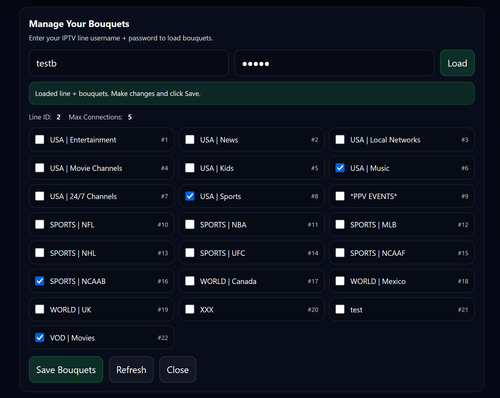The image size is (500, 398).
Task: Uncheck the SPORTS | NCAAB bouquet
Action: (x=40, y=281)
